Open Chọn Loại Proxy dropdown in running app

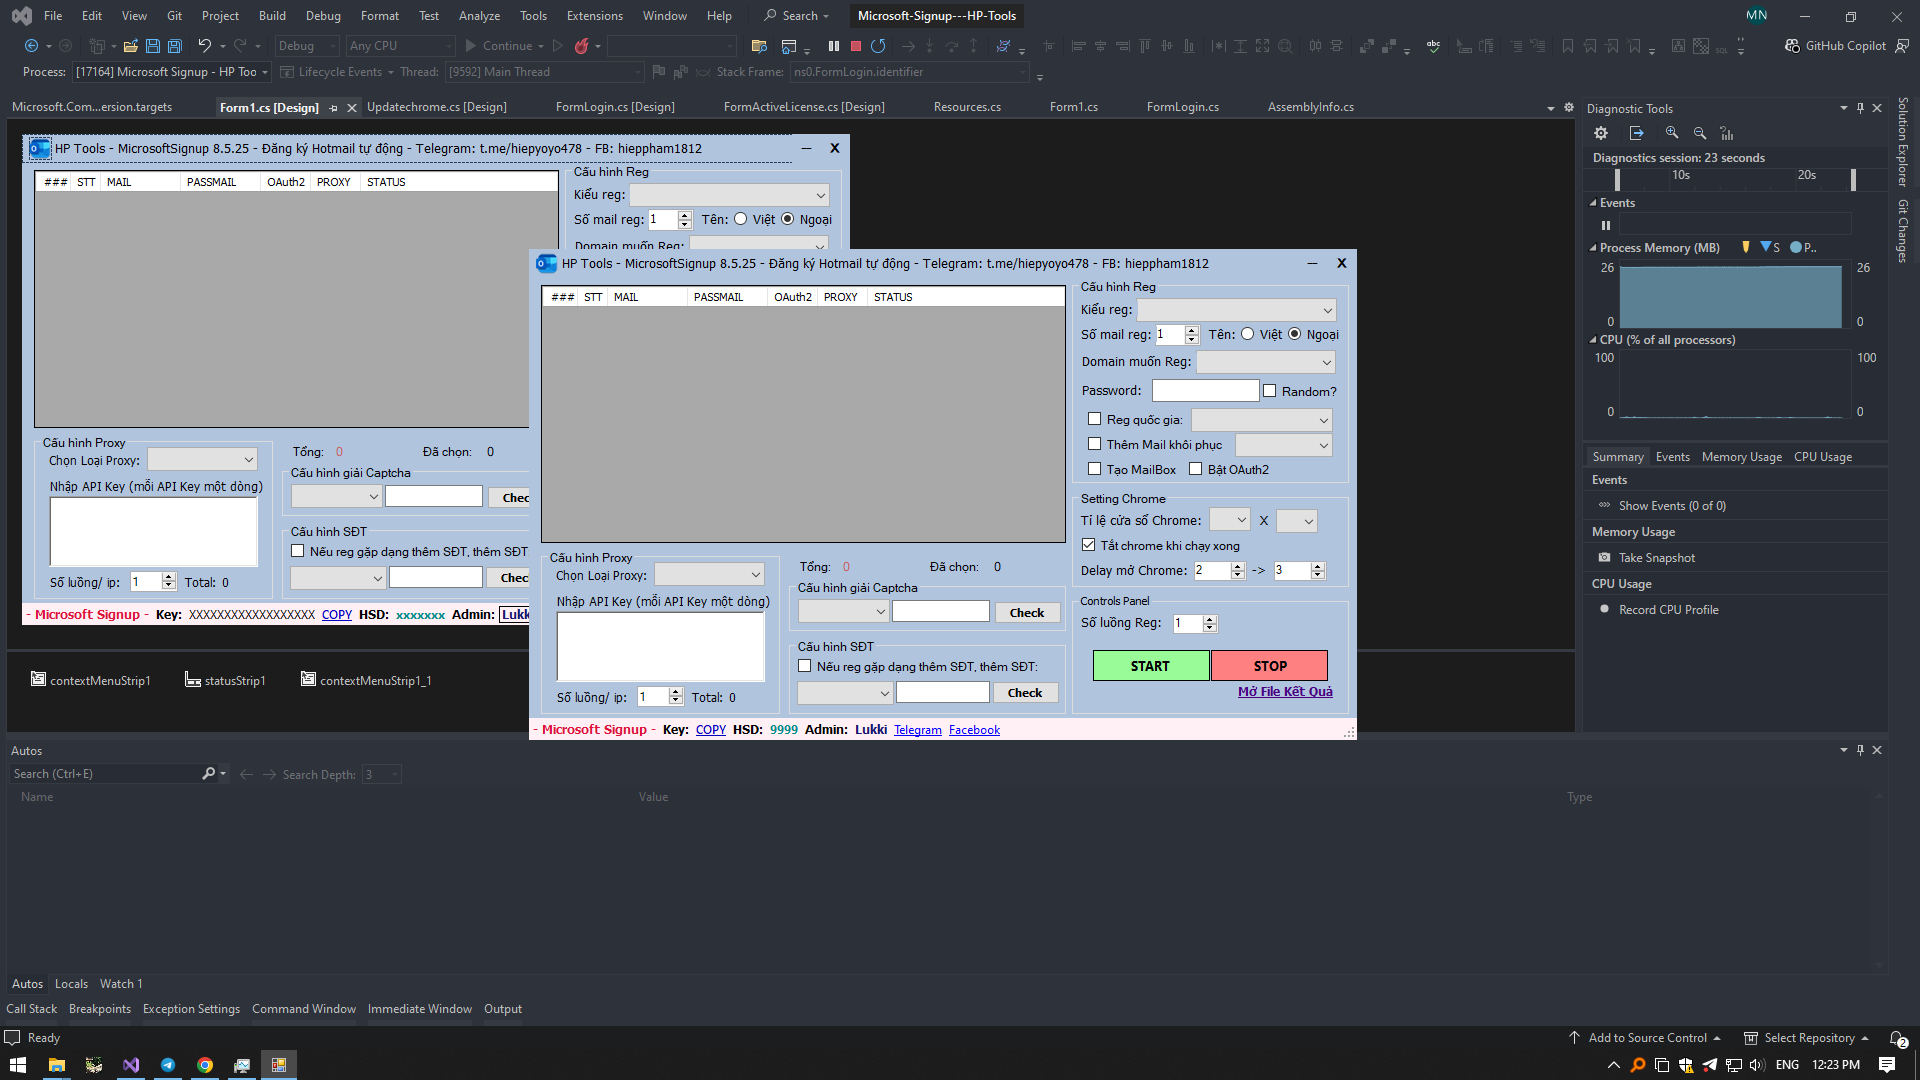click(709, 574)
